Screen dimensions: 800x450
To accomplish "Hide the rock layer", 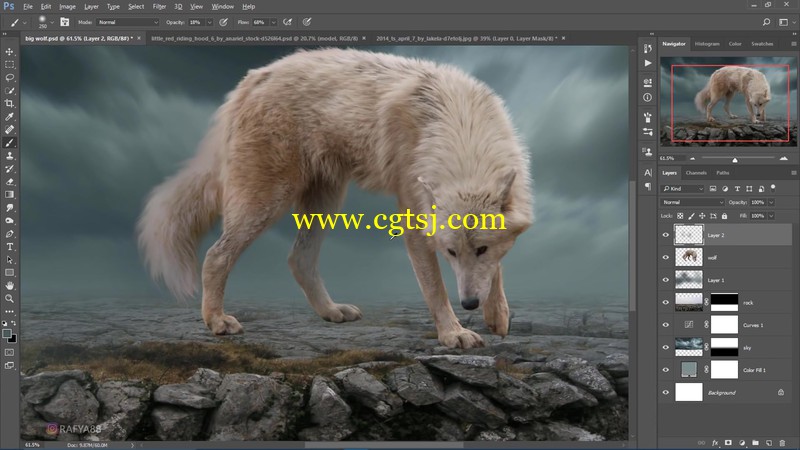I will click(665, 303).
